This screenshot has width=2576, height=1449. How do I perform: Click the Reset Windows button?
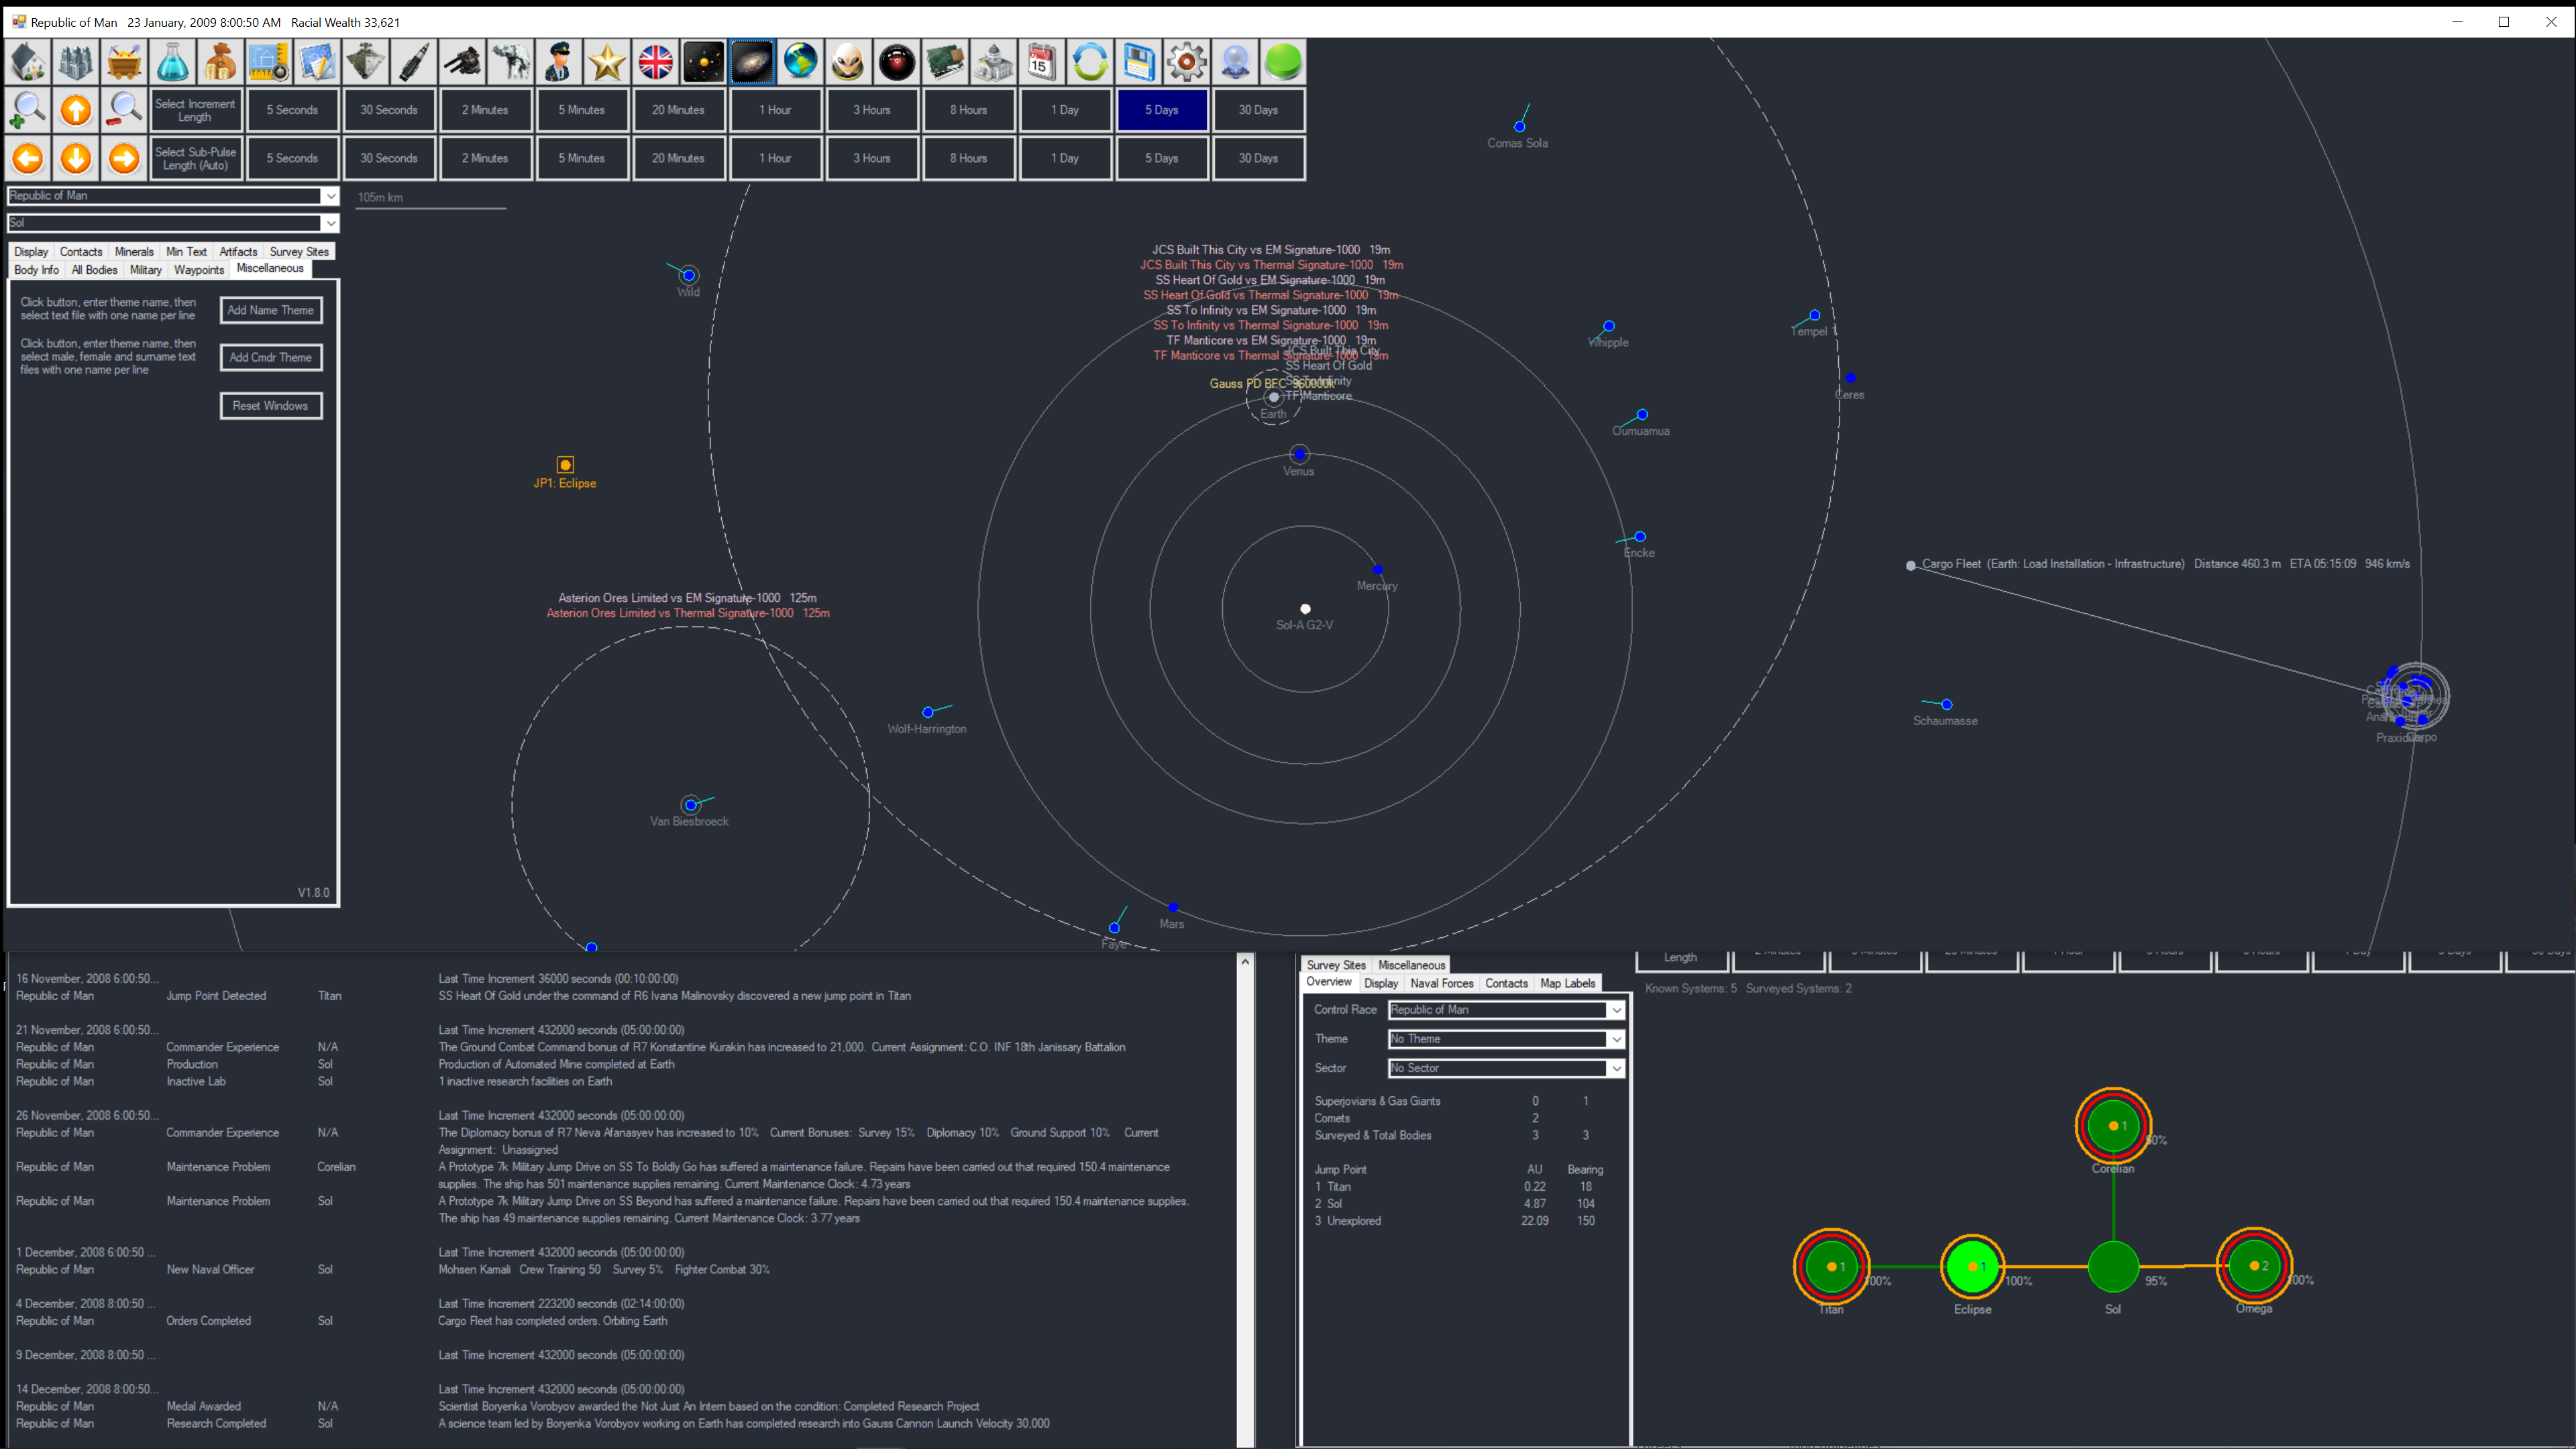pos(270,406)
